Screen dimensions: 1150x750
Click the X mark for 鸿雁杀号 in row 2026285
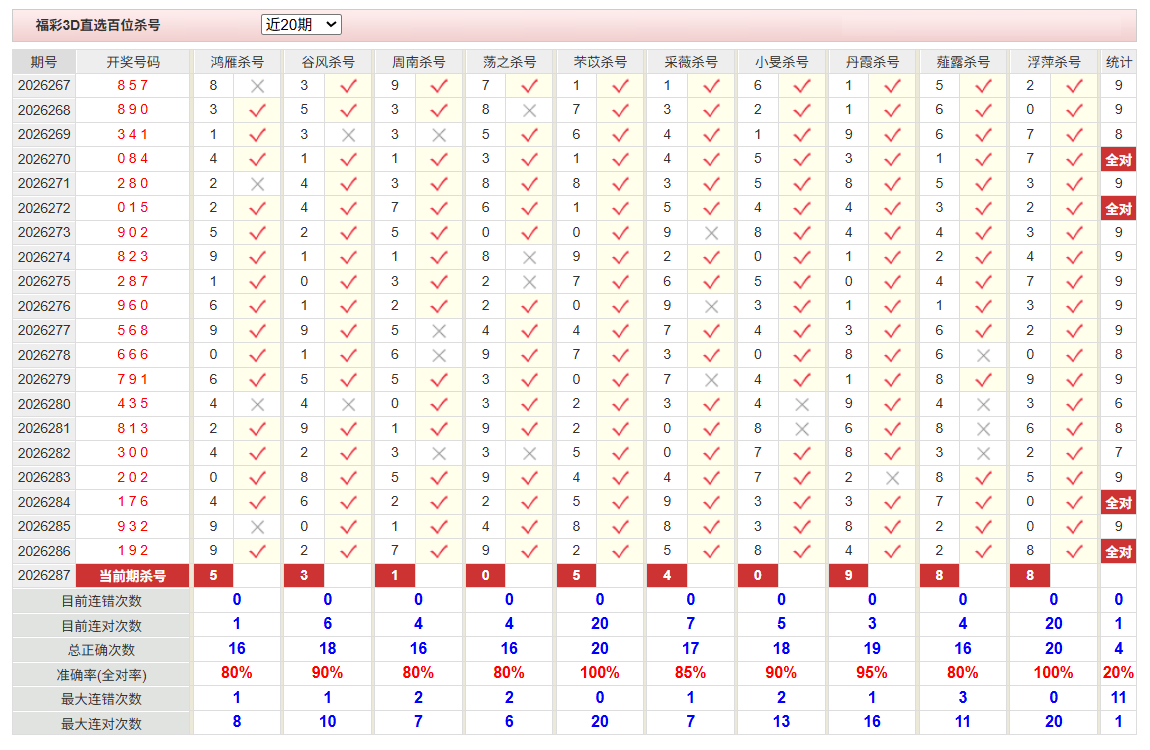pyautogui.click(x=257, y=527)
